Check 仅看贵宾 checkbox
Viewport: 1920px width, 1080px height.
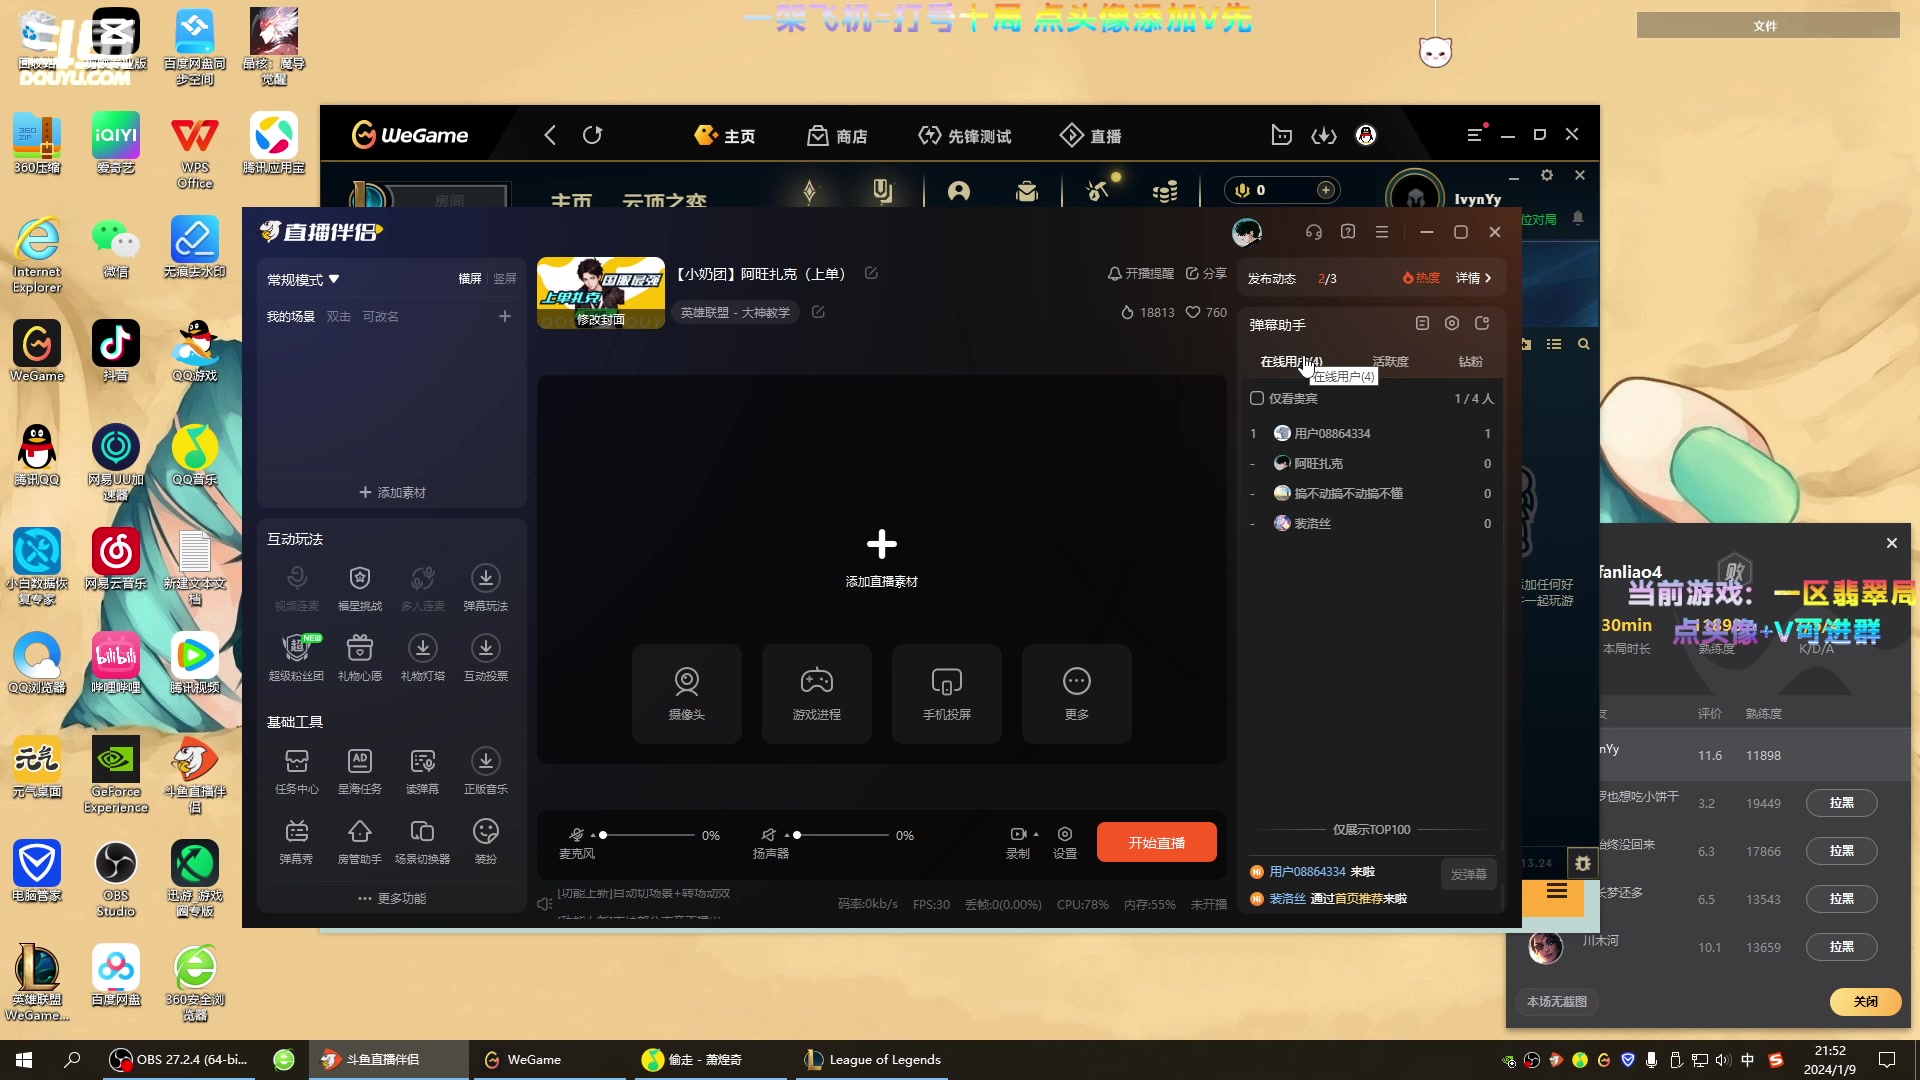[x=1257, y=398]
